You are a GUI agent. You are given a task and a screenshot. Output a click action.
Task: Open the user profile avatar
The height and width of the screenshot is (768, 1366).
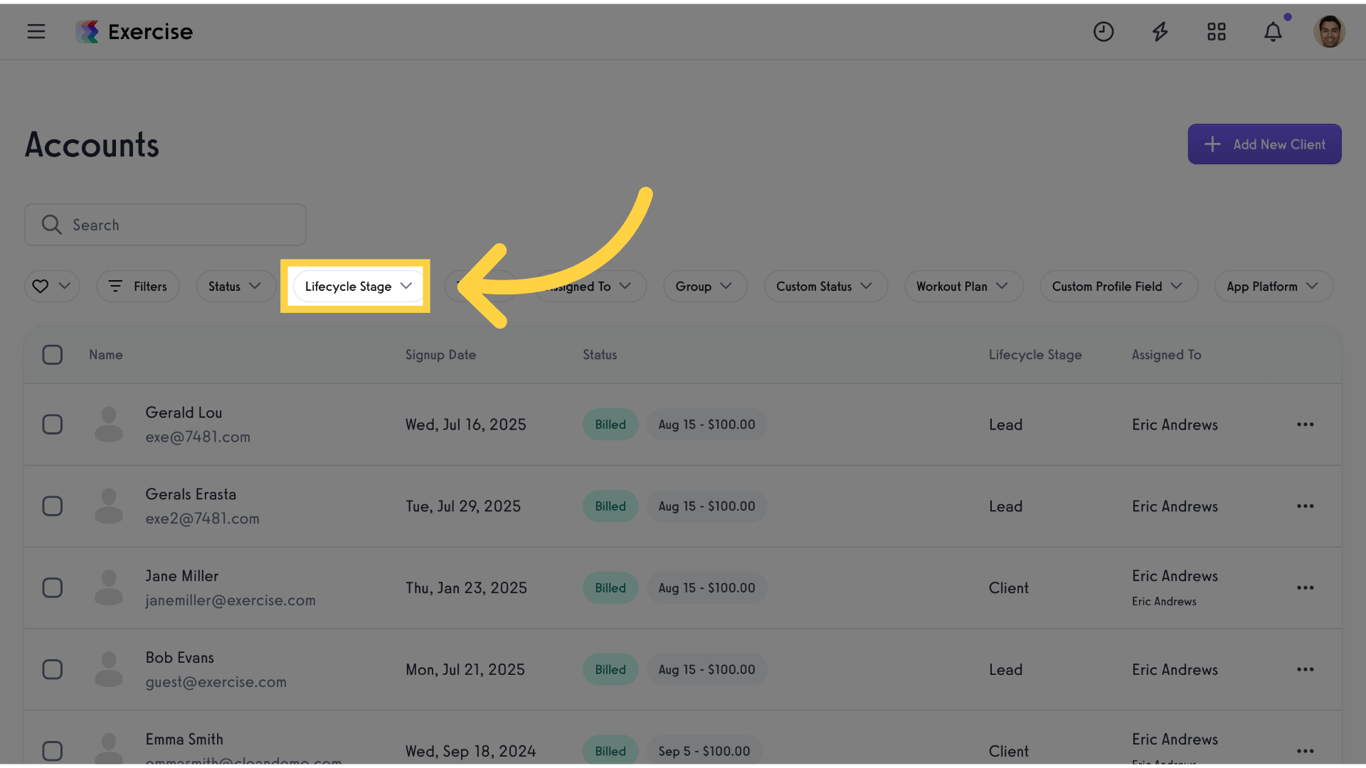pyautogui.click(x=1329, y=32)
